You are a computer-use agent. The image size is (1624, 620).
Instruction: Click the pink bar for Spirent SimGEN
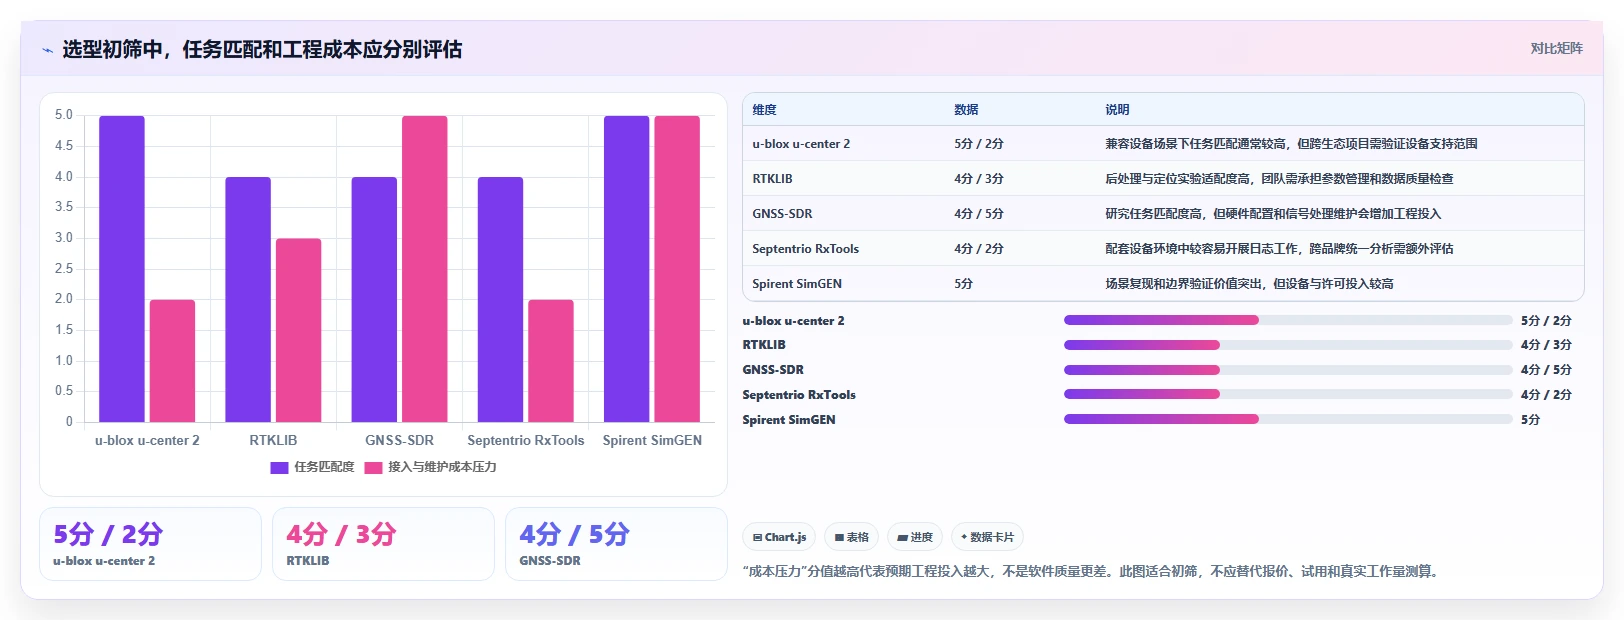coord(677,269)
